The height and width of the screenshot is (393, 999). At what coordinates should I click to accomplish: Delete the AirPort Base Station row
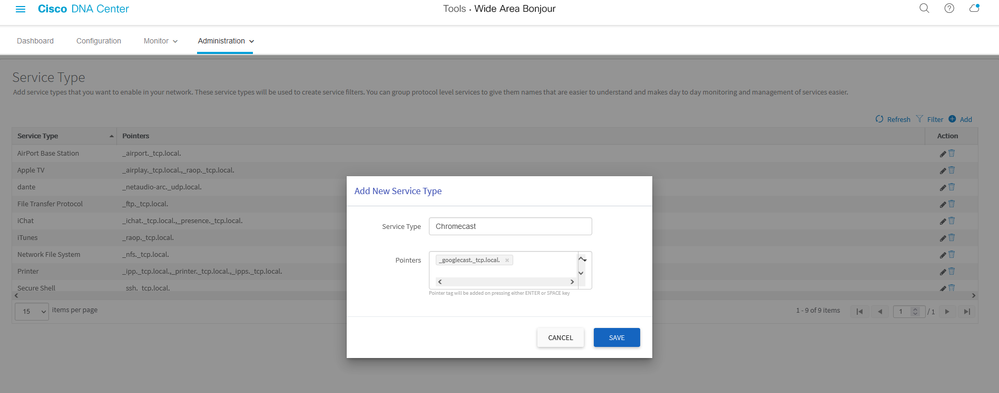(x=952, y=154)
